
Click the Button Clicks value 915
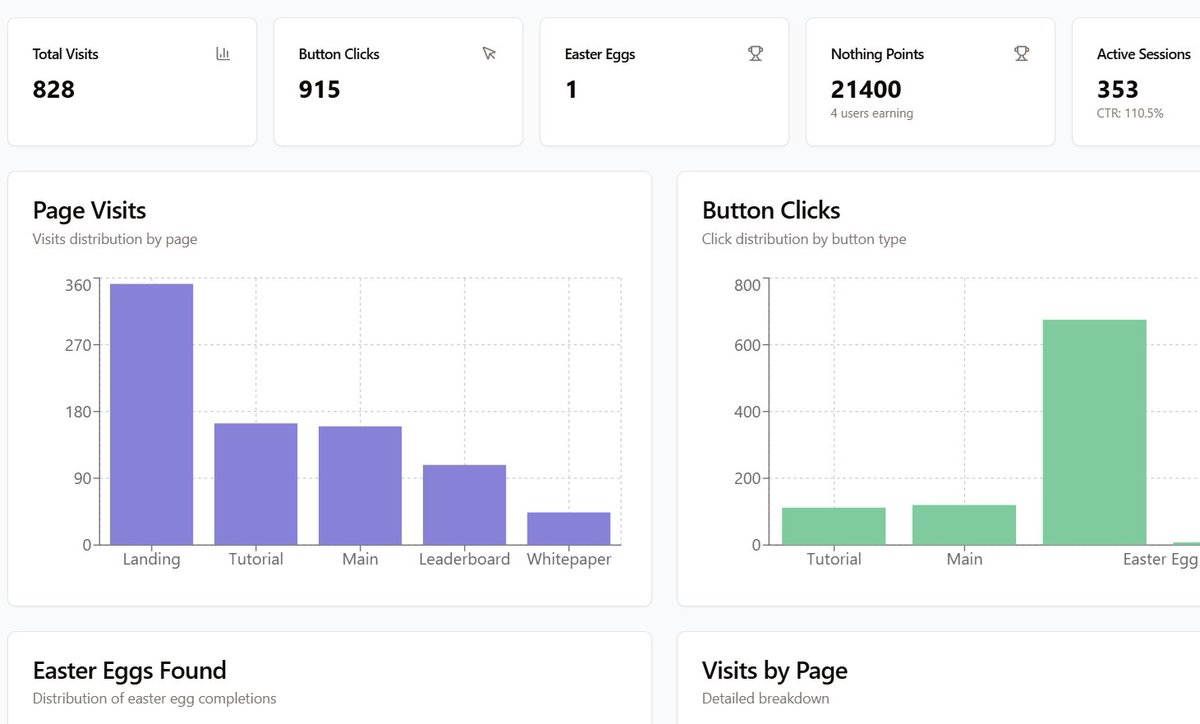[320, 90]
